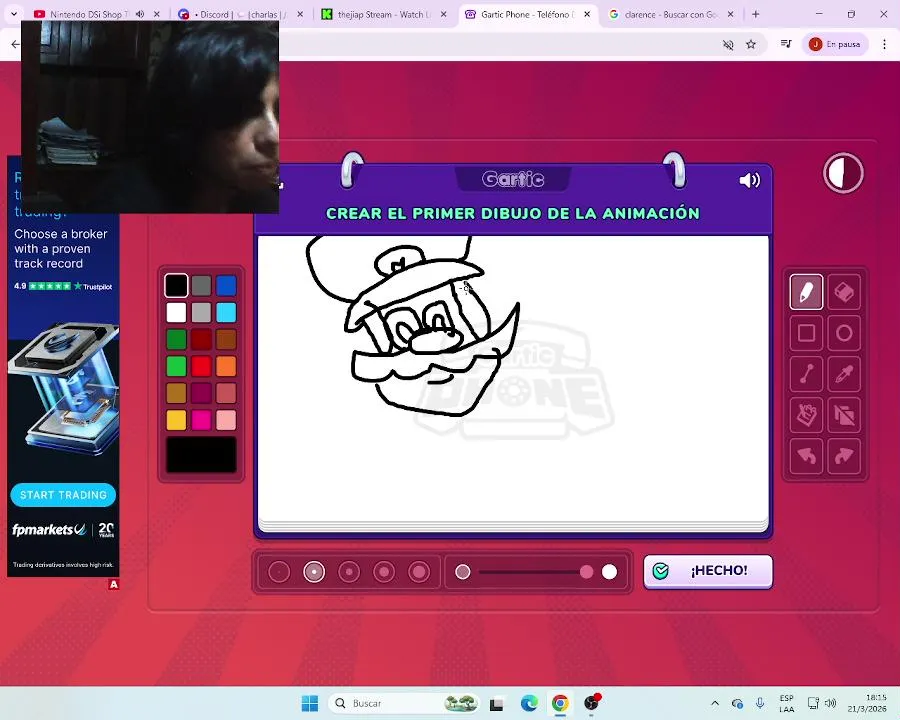Select the Gartic Phone tab
This screenshot has width=900, height=720.
point(527,14)
